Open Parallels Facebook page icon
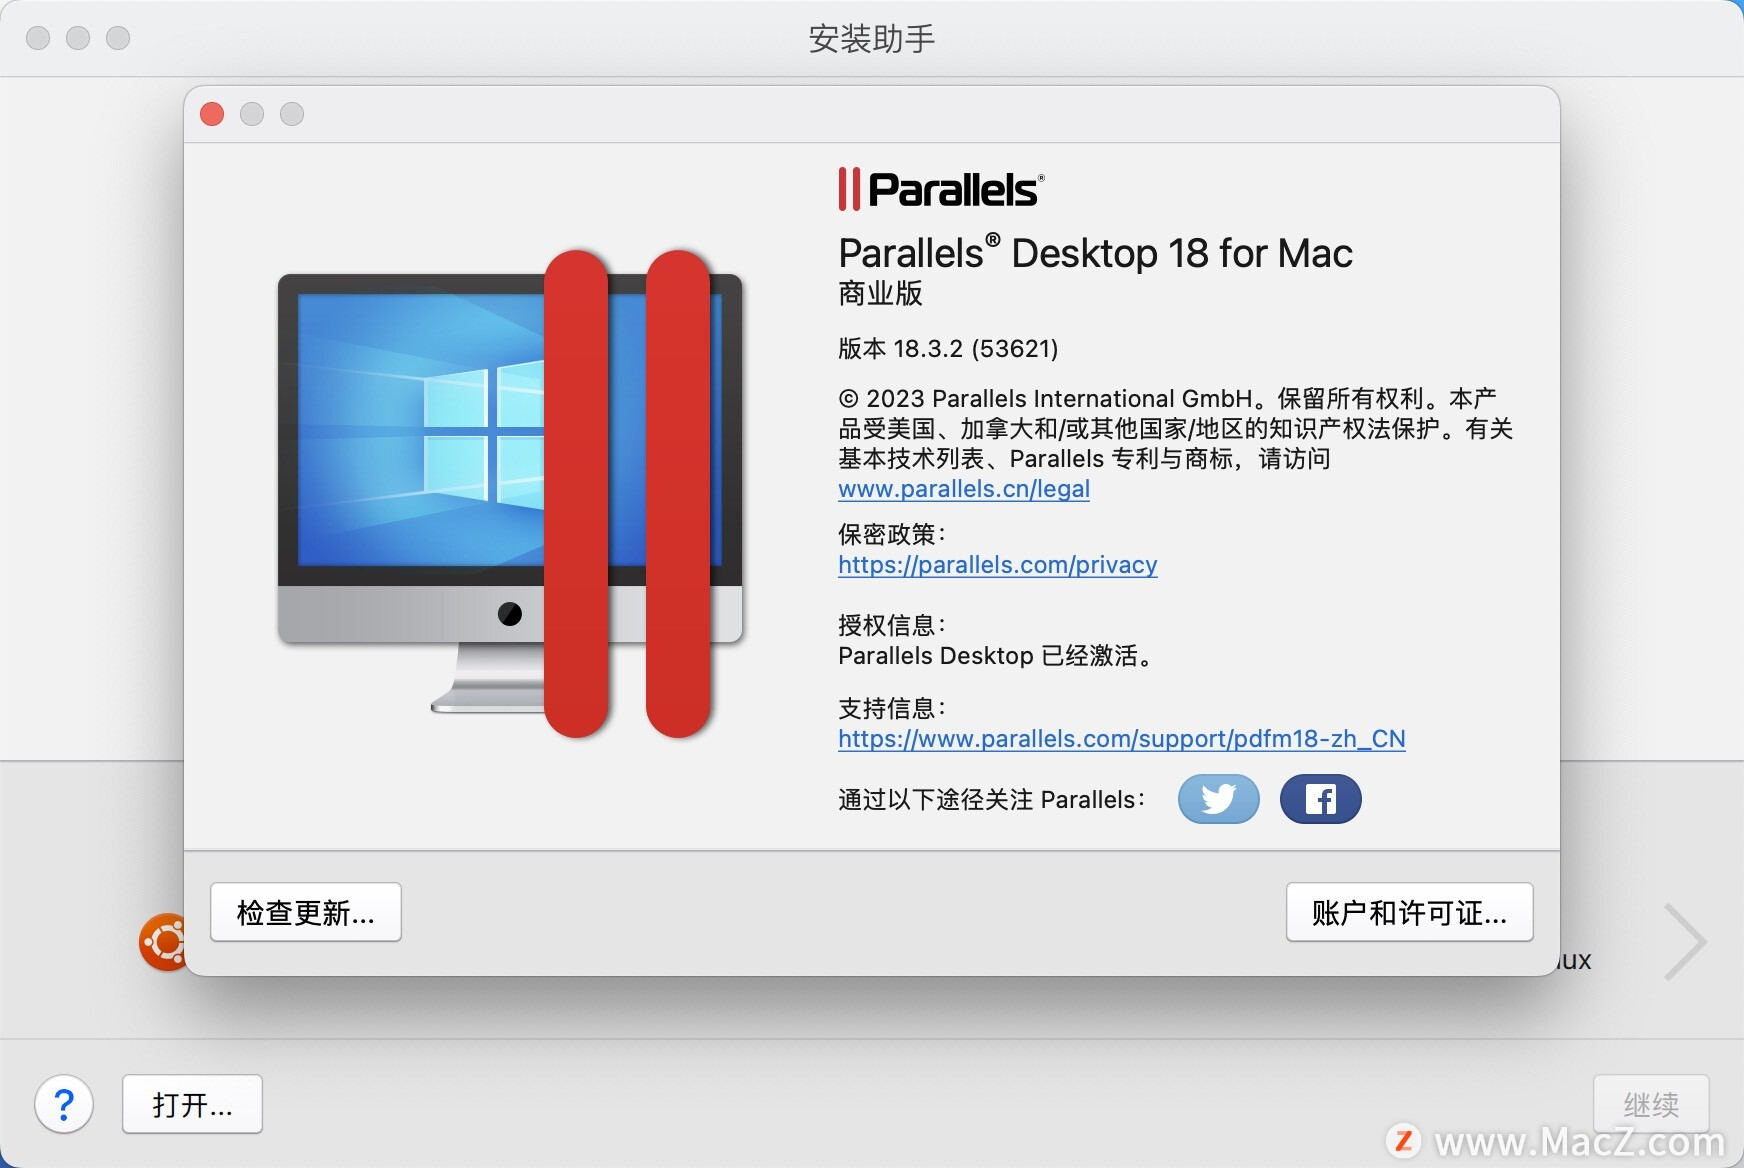 coord(1320,799)
